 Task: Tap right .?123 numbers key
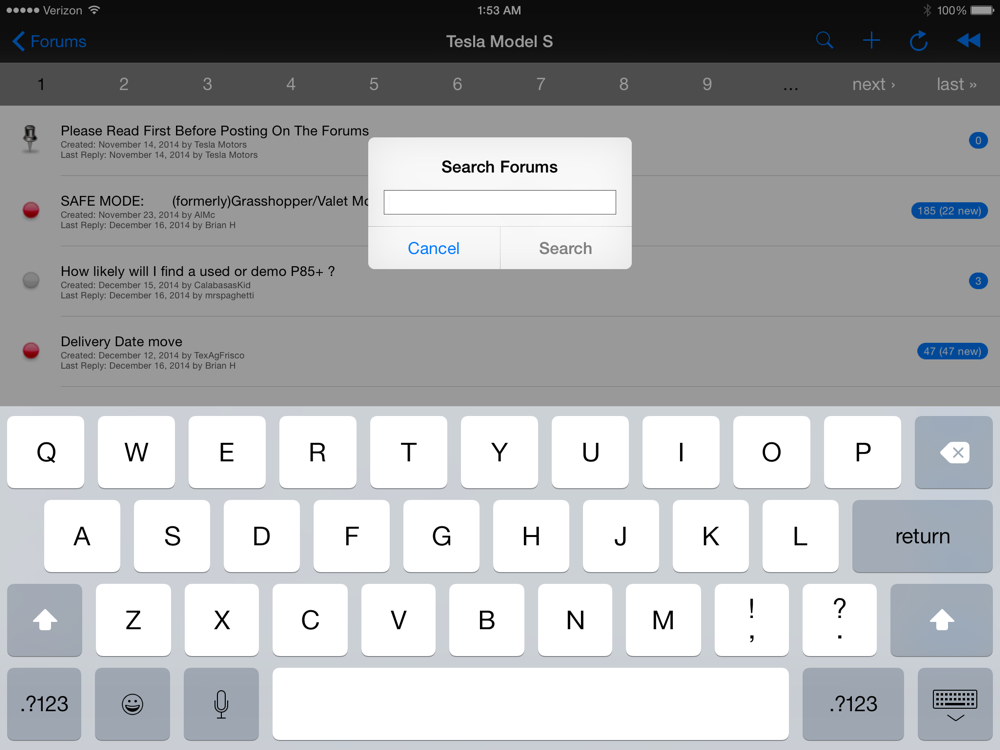(853, 704)
